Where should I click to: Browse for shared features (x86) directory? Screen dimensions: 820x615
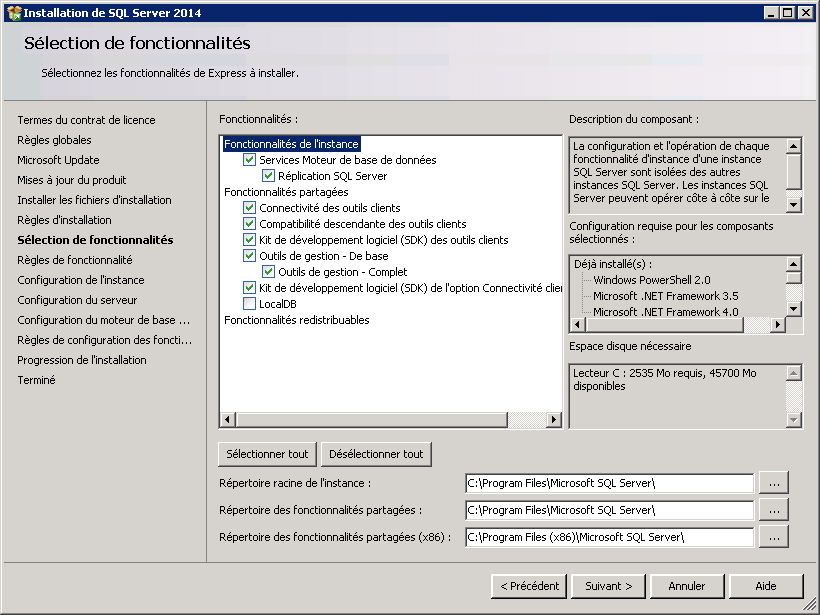point(773,537)
